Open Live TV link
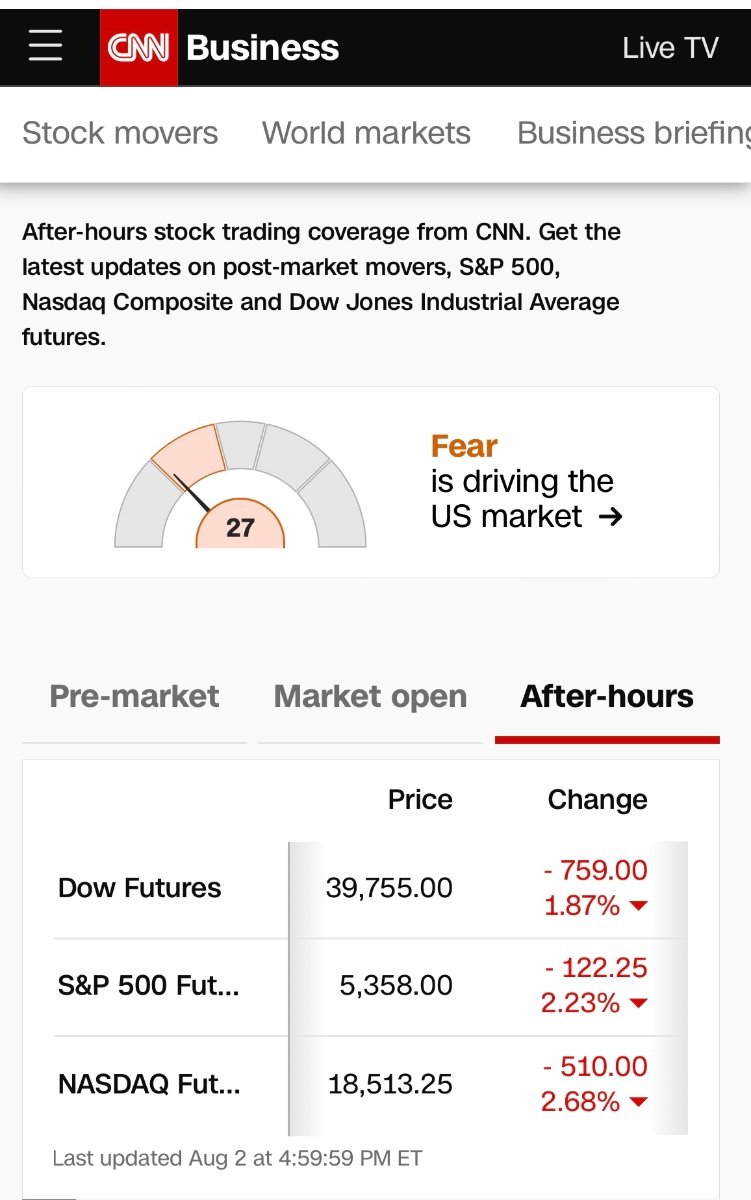 click(x=670, y=48)
